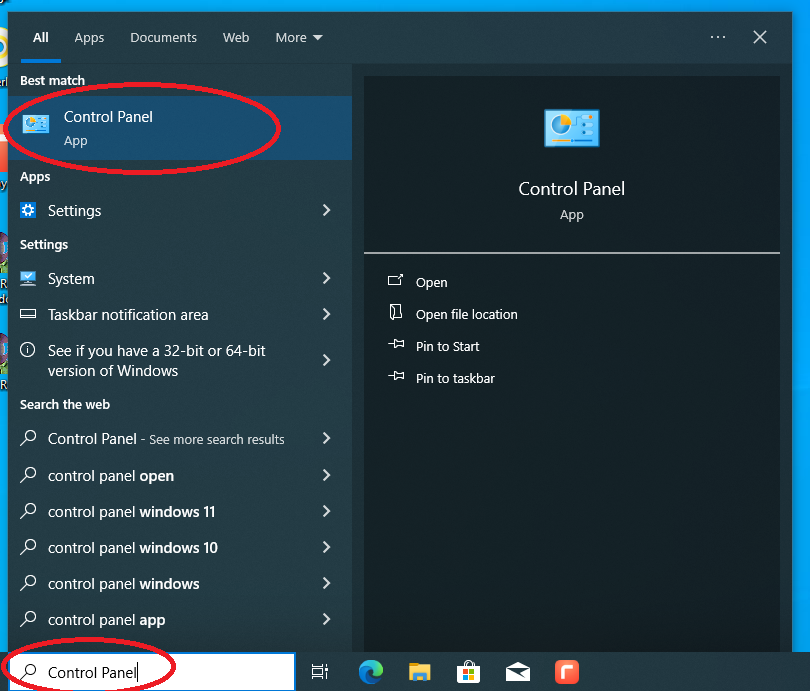The width and height of the screenshot is (810, 691).
Task: Expand 'See more search results' arrow
Action: [326, 438]
